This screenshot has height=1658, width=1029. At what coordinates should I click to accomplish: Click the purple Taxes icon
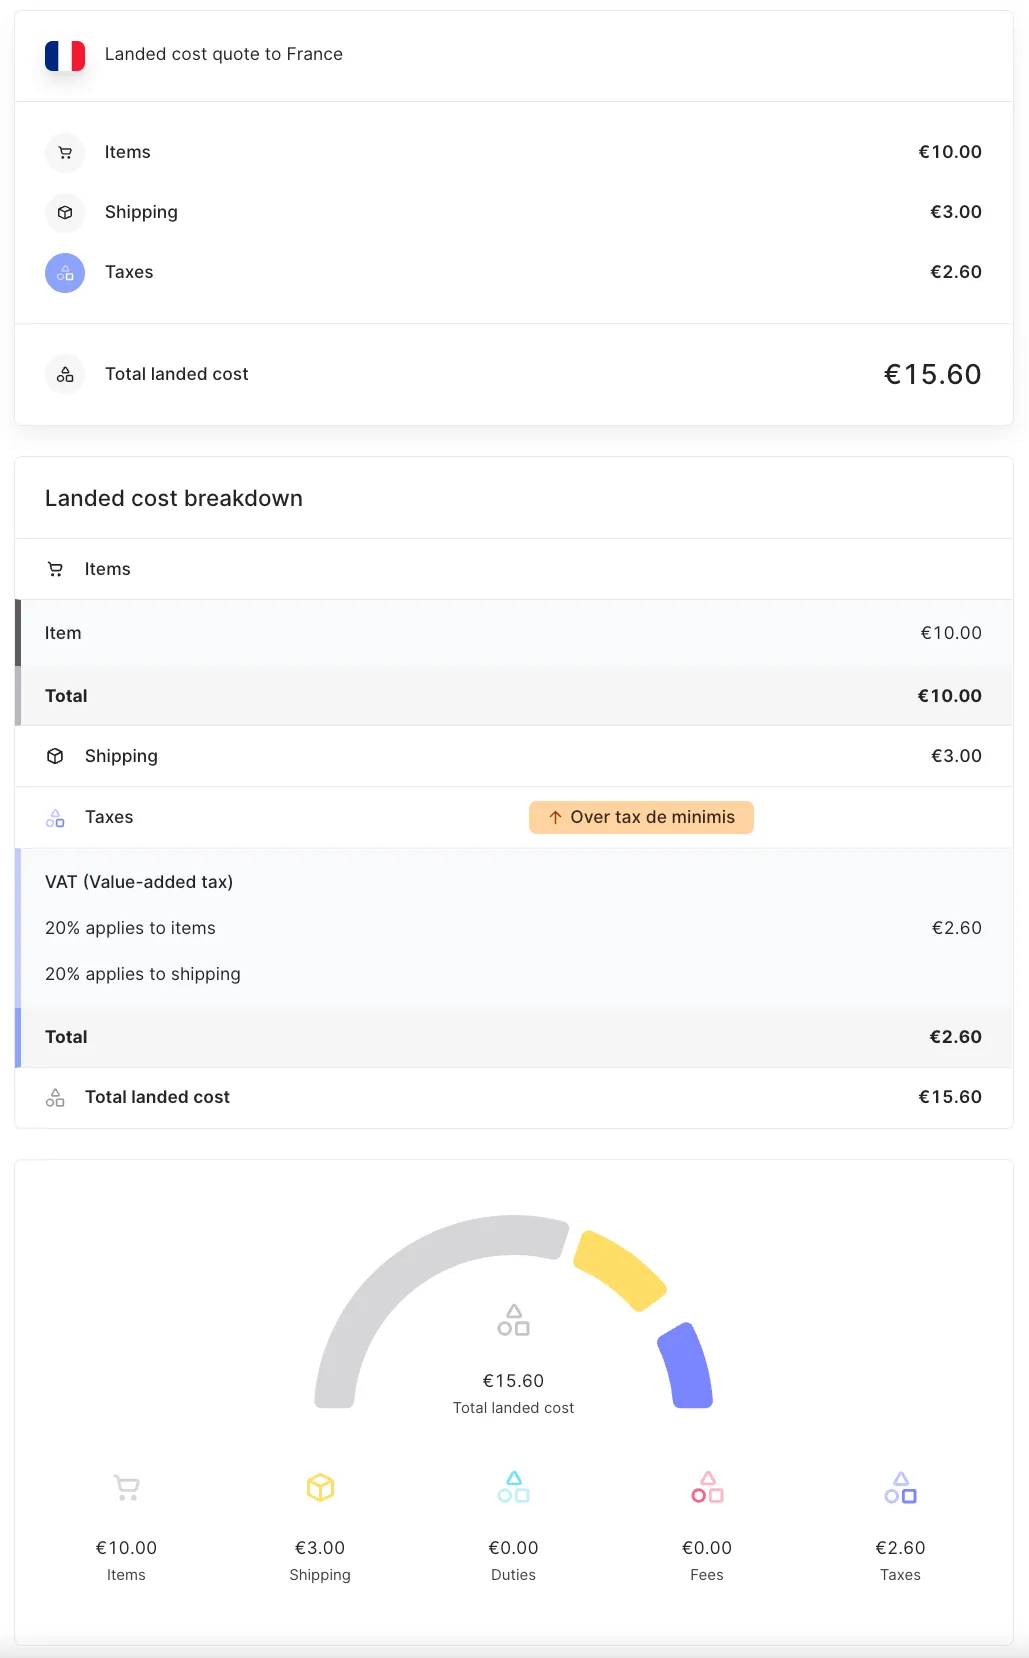pos(64,272)
